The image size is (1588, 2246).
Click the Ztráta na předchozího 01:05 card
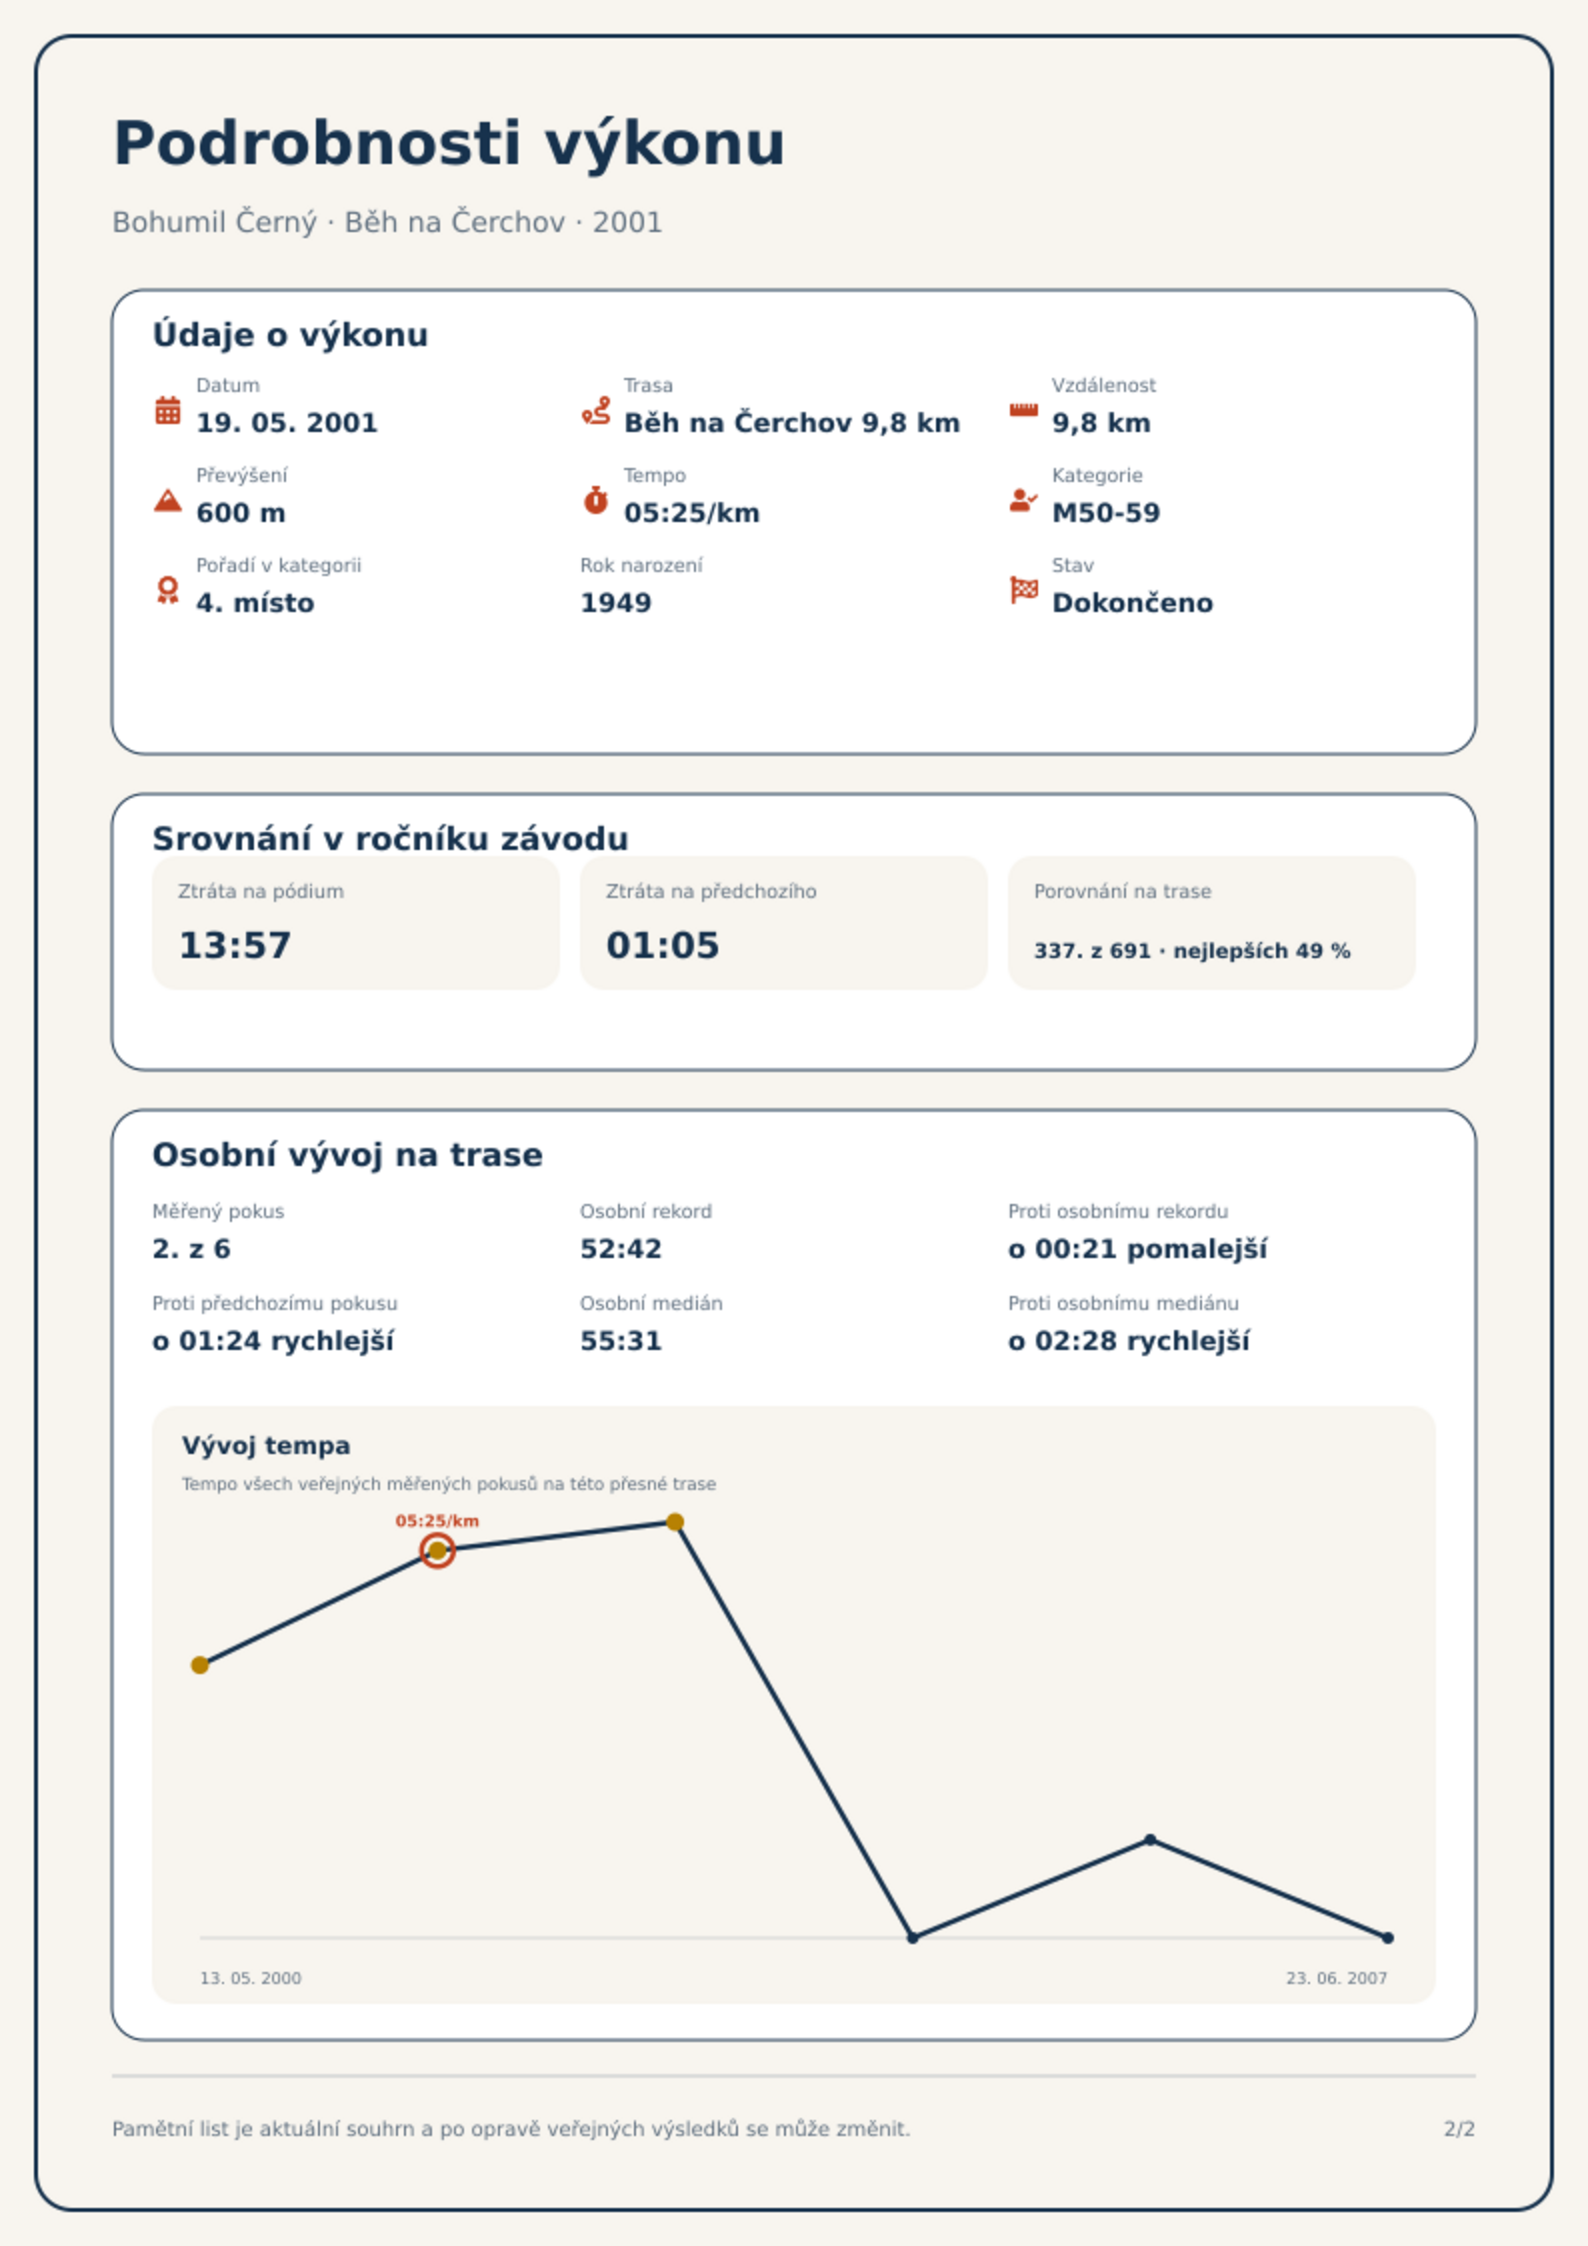783,923
